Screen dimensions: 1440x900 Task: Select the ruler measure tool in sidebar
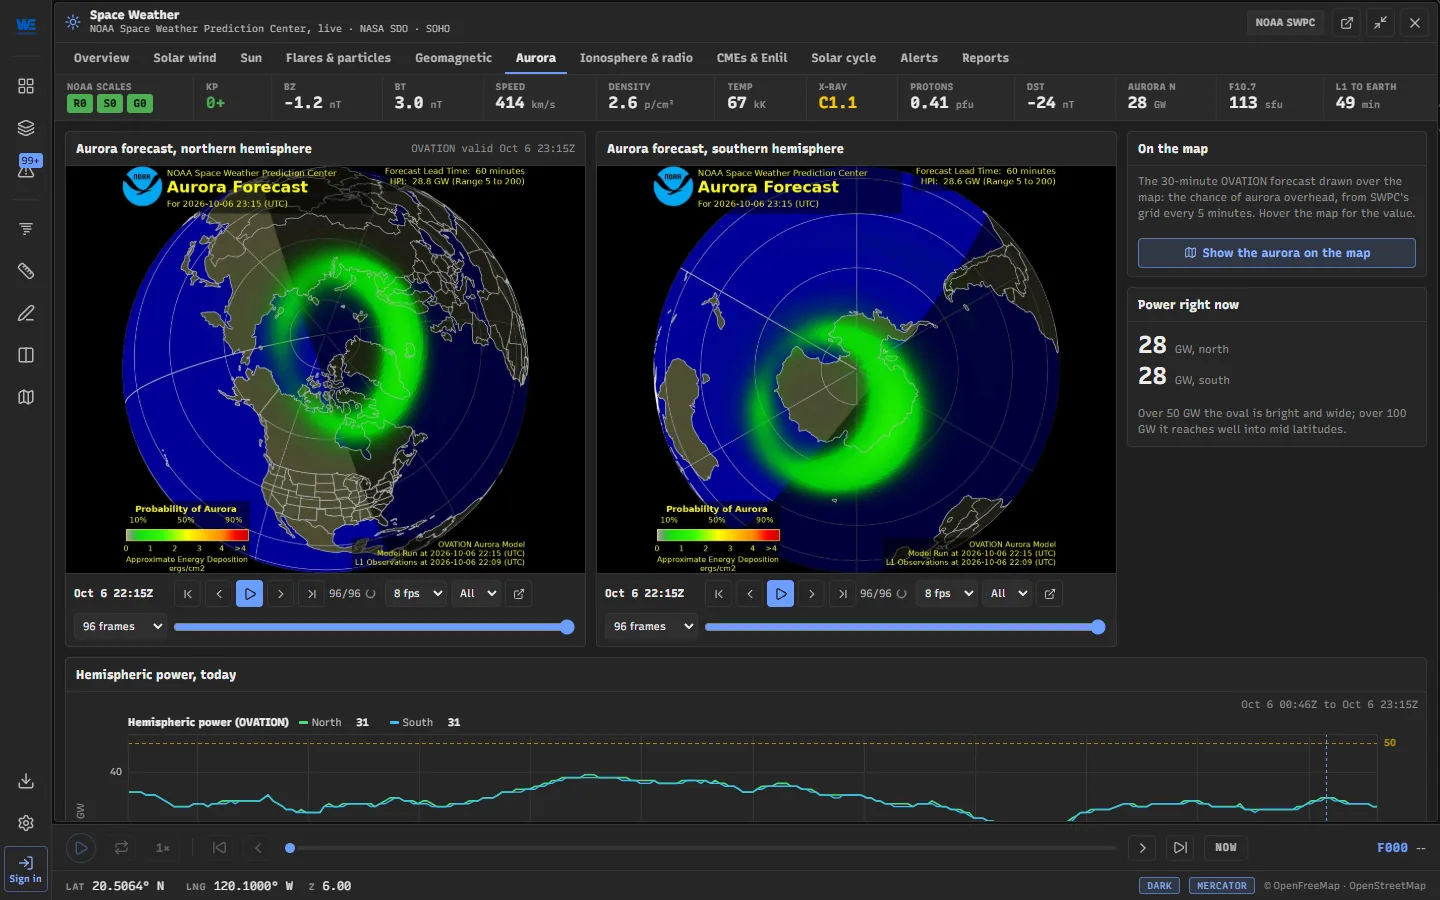tap(26, 271)
